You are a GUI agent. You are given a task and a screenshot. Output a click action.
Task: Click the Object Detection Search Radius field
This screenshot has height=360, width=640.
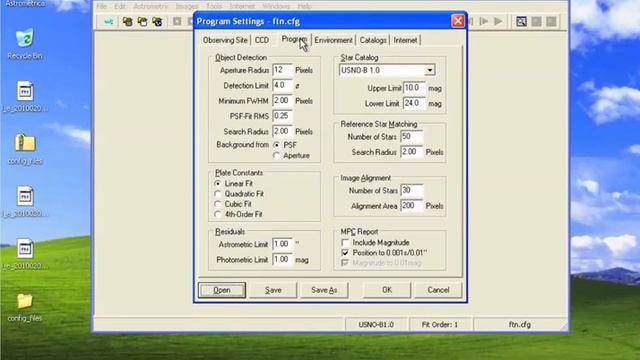282,131
